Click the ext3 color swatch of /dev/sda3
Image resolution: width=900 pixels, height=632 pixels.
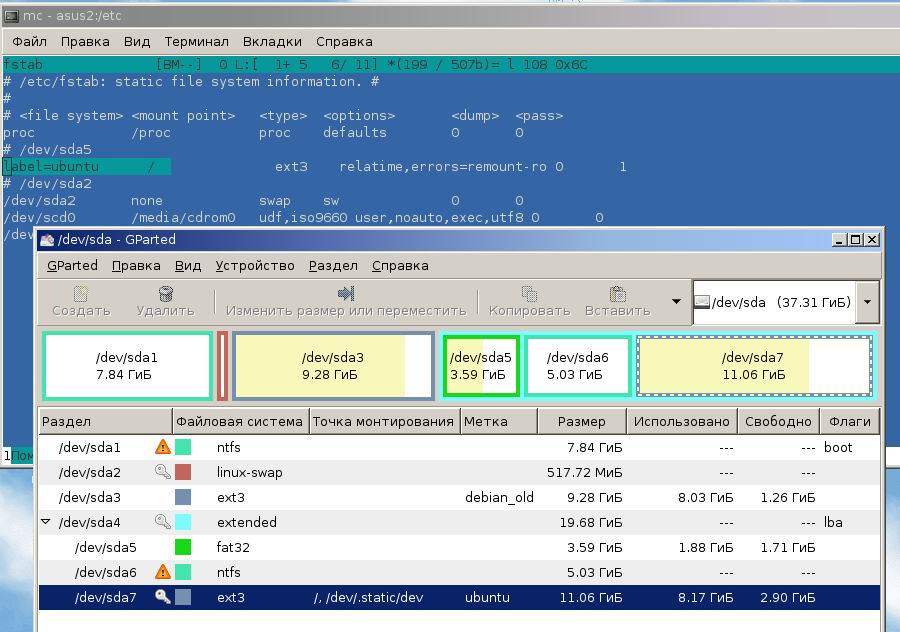183,497
